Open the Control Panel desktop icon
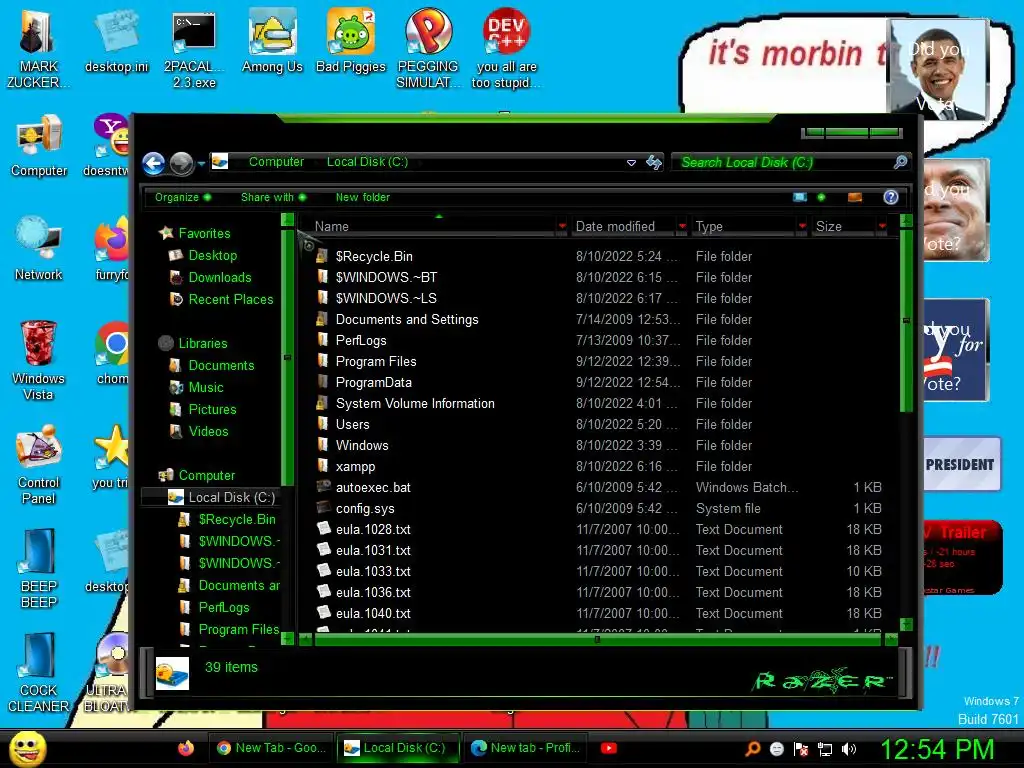Screen dimensions: 1024x768 coord(39,465)
